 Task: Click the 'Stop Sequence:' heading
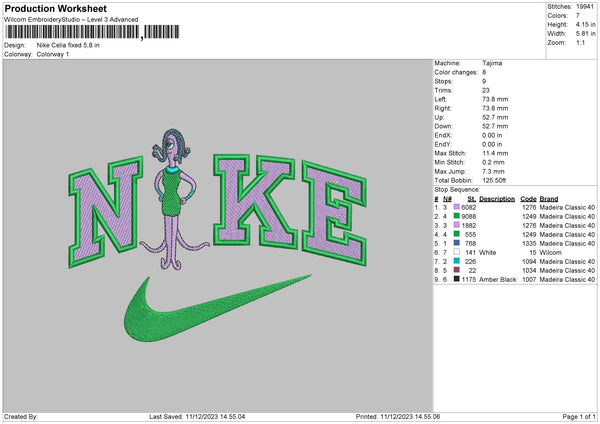(x=457, y=189)
